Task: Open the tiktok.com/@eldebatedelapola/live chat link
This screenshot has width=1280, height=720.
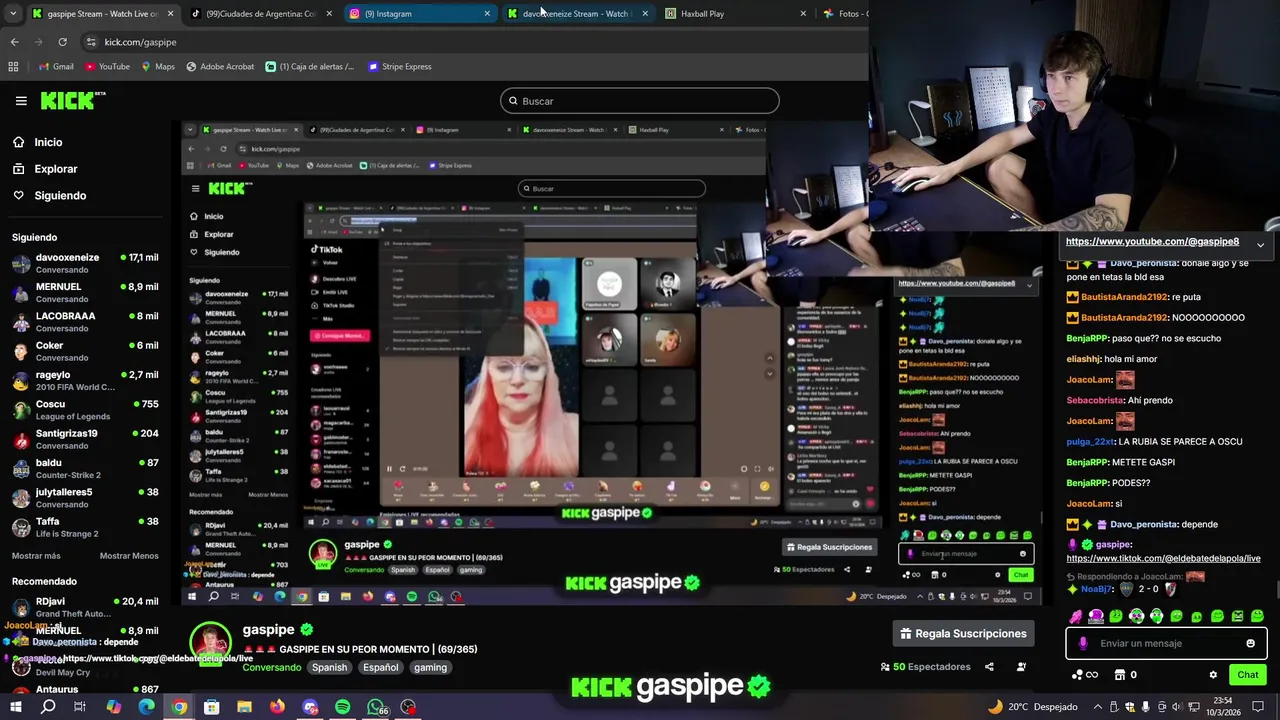Action: 1163,558
